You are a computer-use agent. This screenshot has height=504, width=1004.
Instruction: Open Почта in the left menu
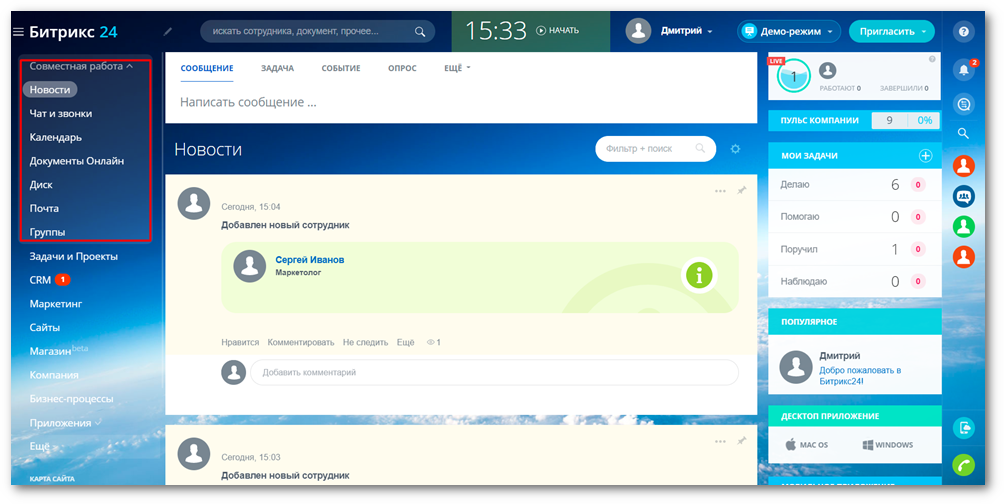coord(44,208)
